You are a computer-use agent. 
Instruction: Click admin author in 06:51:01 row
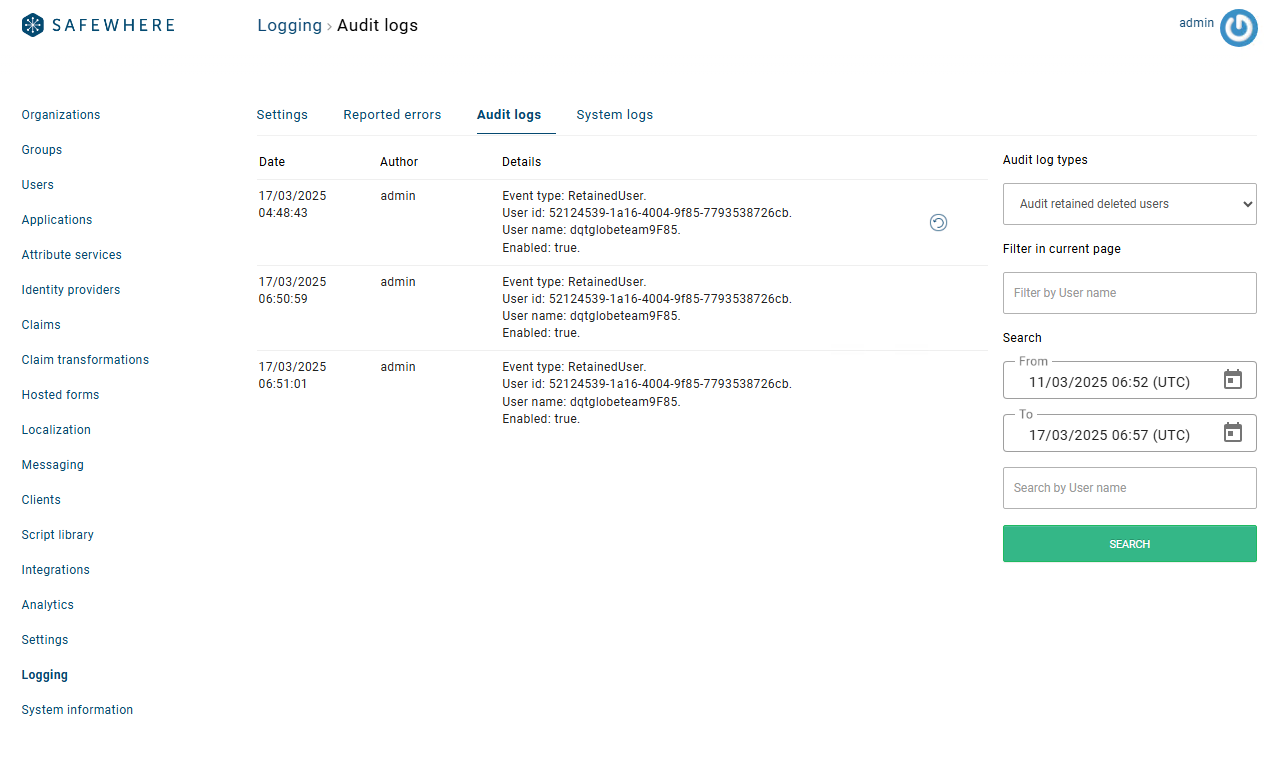[398, 367]
